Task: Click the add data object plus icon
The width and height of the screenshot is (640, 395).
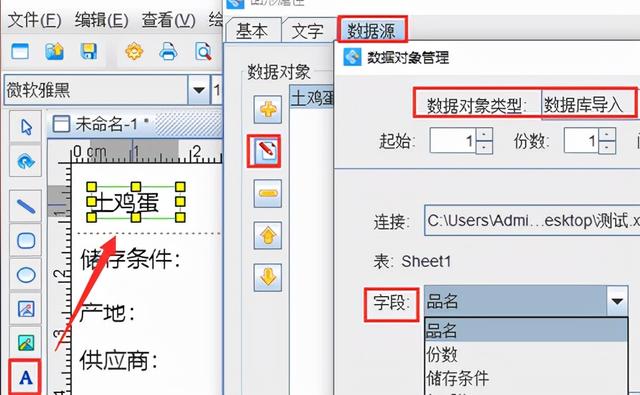Action: 267,110
